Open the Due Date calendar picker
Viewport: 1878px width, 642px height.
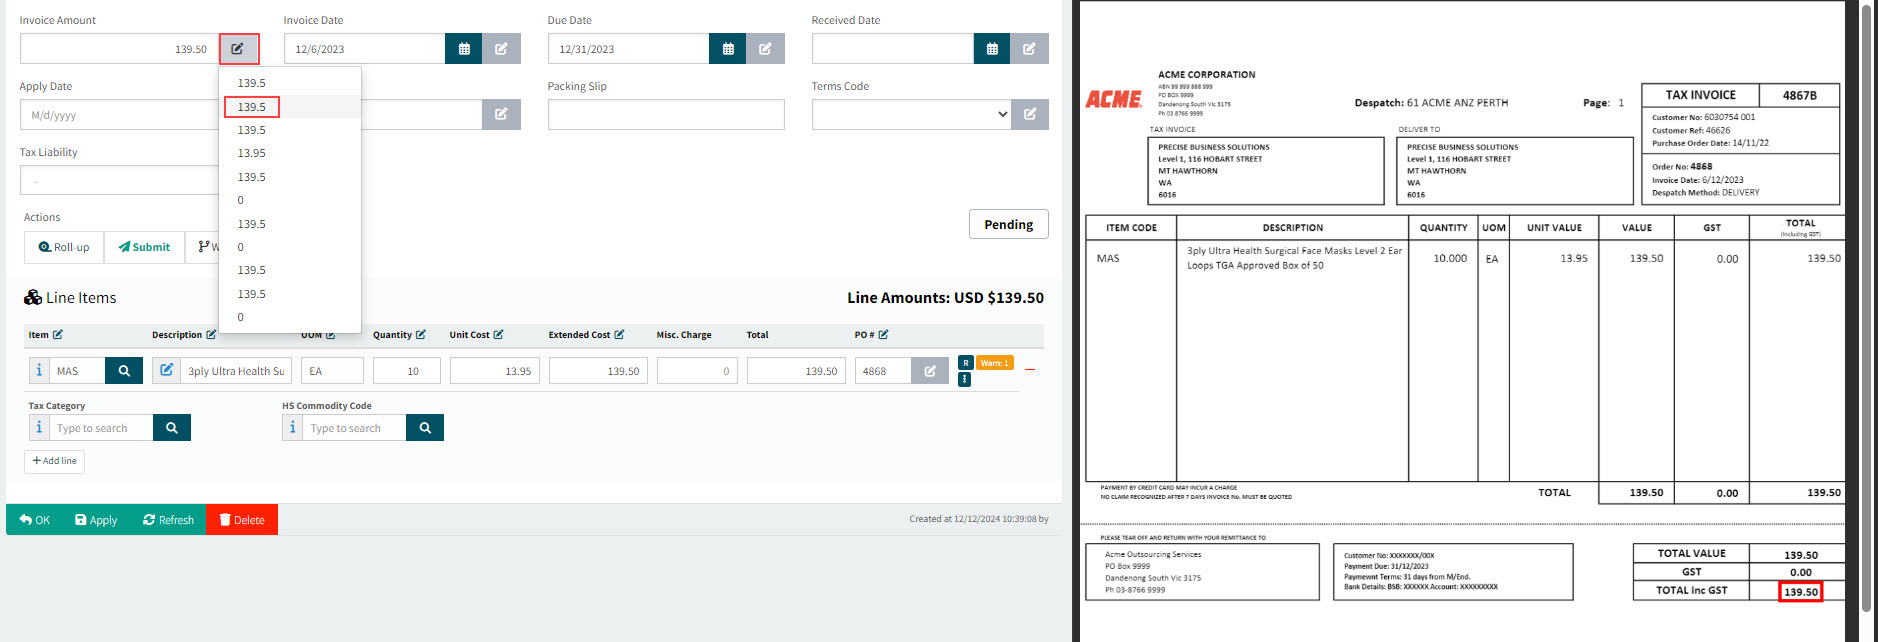click(727, 49)
